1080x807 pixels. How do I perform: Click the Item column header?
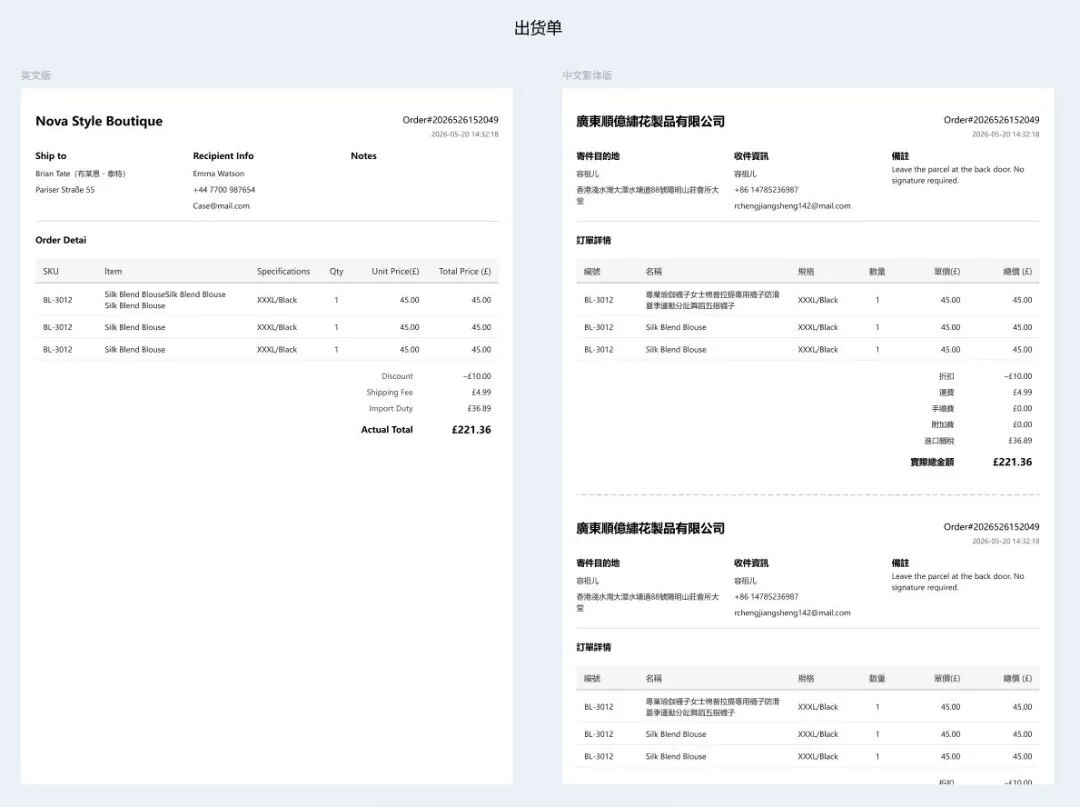(113, 271)
